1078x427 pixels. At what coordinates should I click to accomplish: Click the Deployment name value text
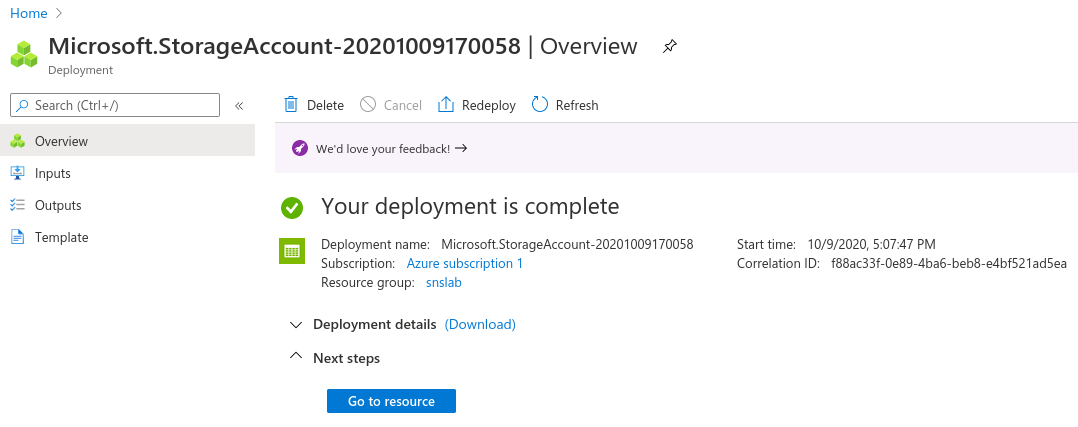(x=567, y=244)
